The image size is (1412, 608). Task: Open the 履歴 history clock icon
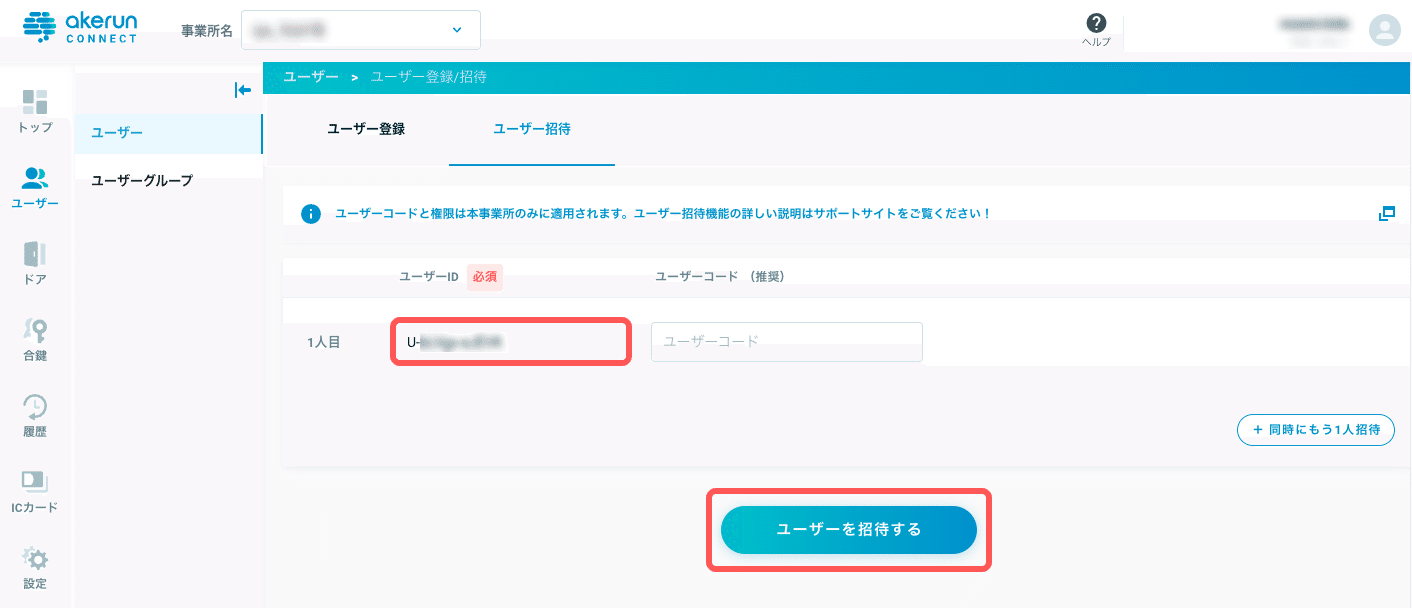(x=35, y=406)
